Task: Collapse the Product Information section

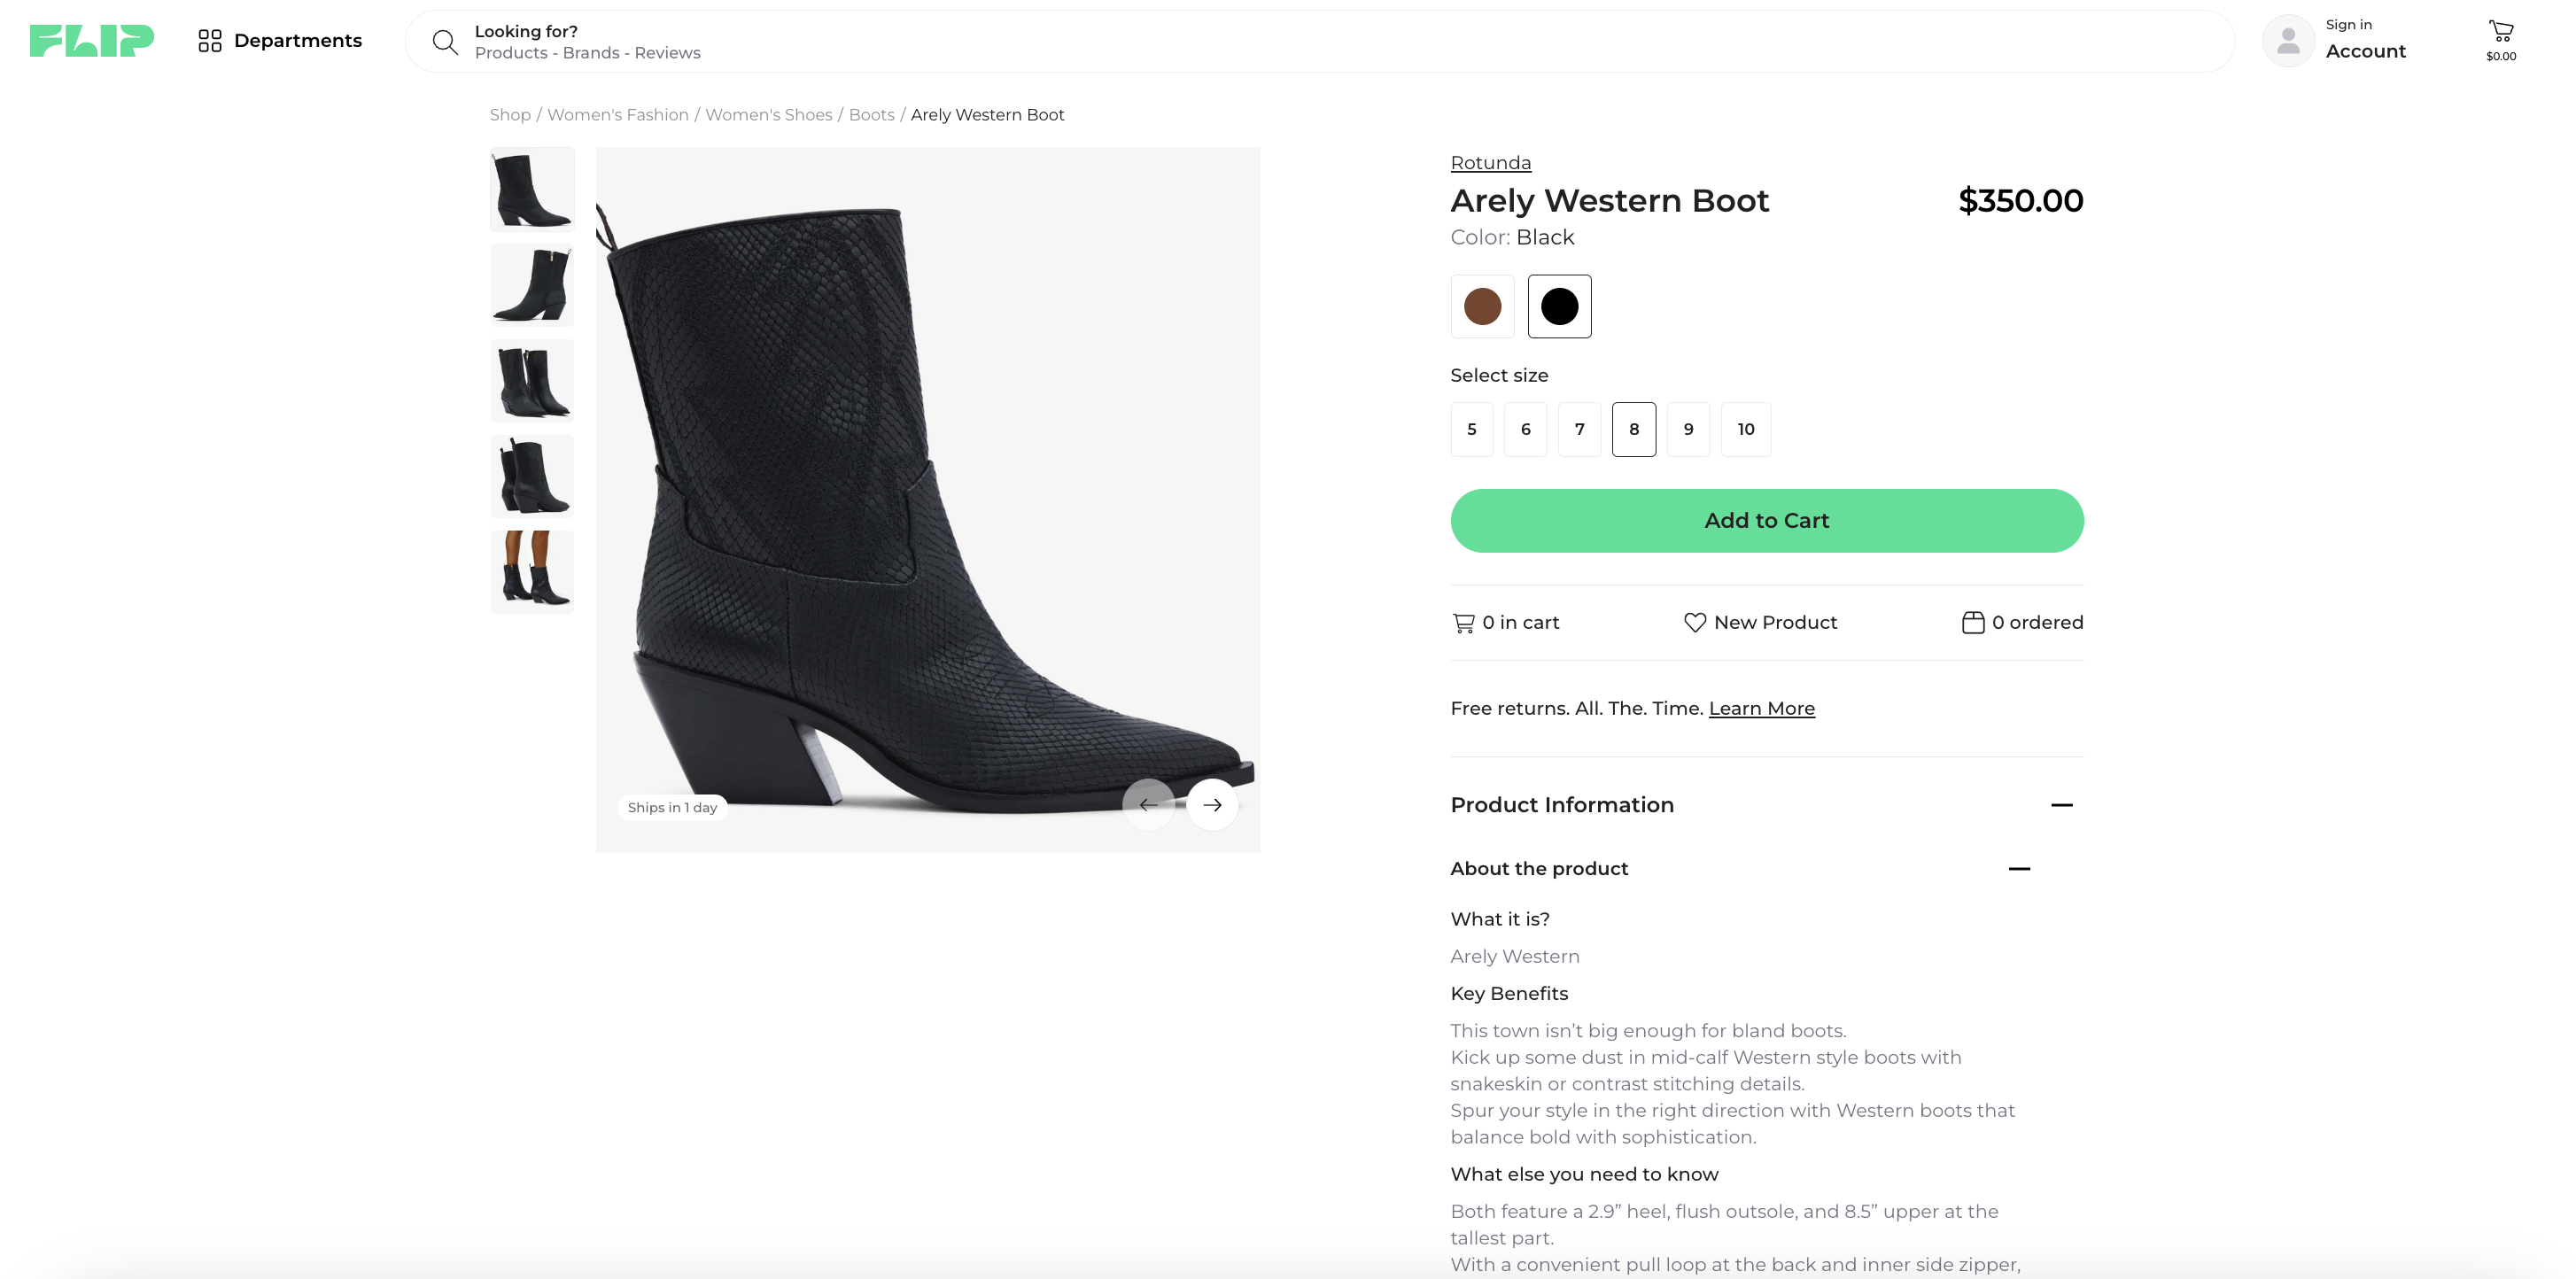Action: click(2061, 805)
